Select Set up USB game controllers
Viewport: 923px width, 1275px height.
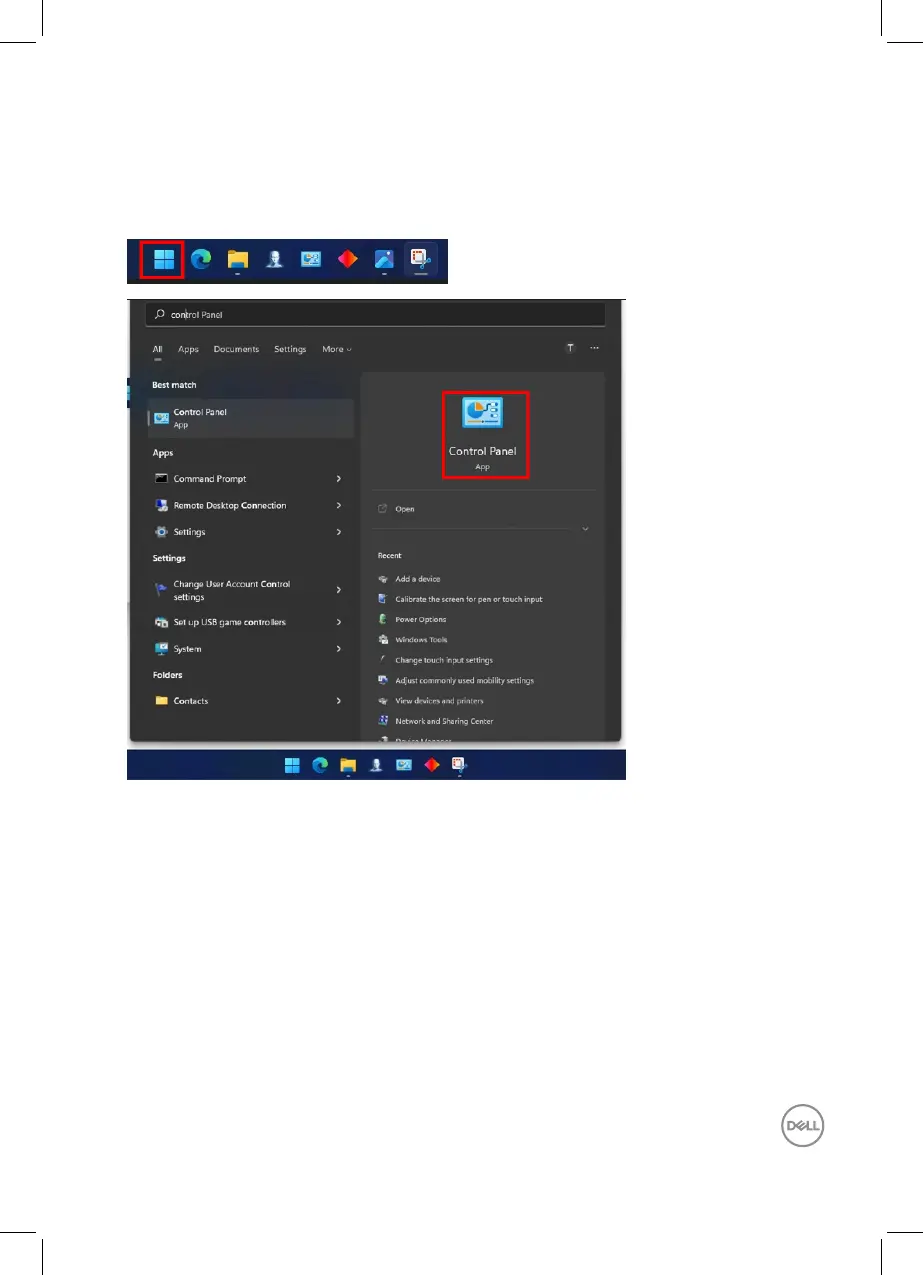(x=230, y=622)
